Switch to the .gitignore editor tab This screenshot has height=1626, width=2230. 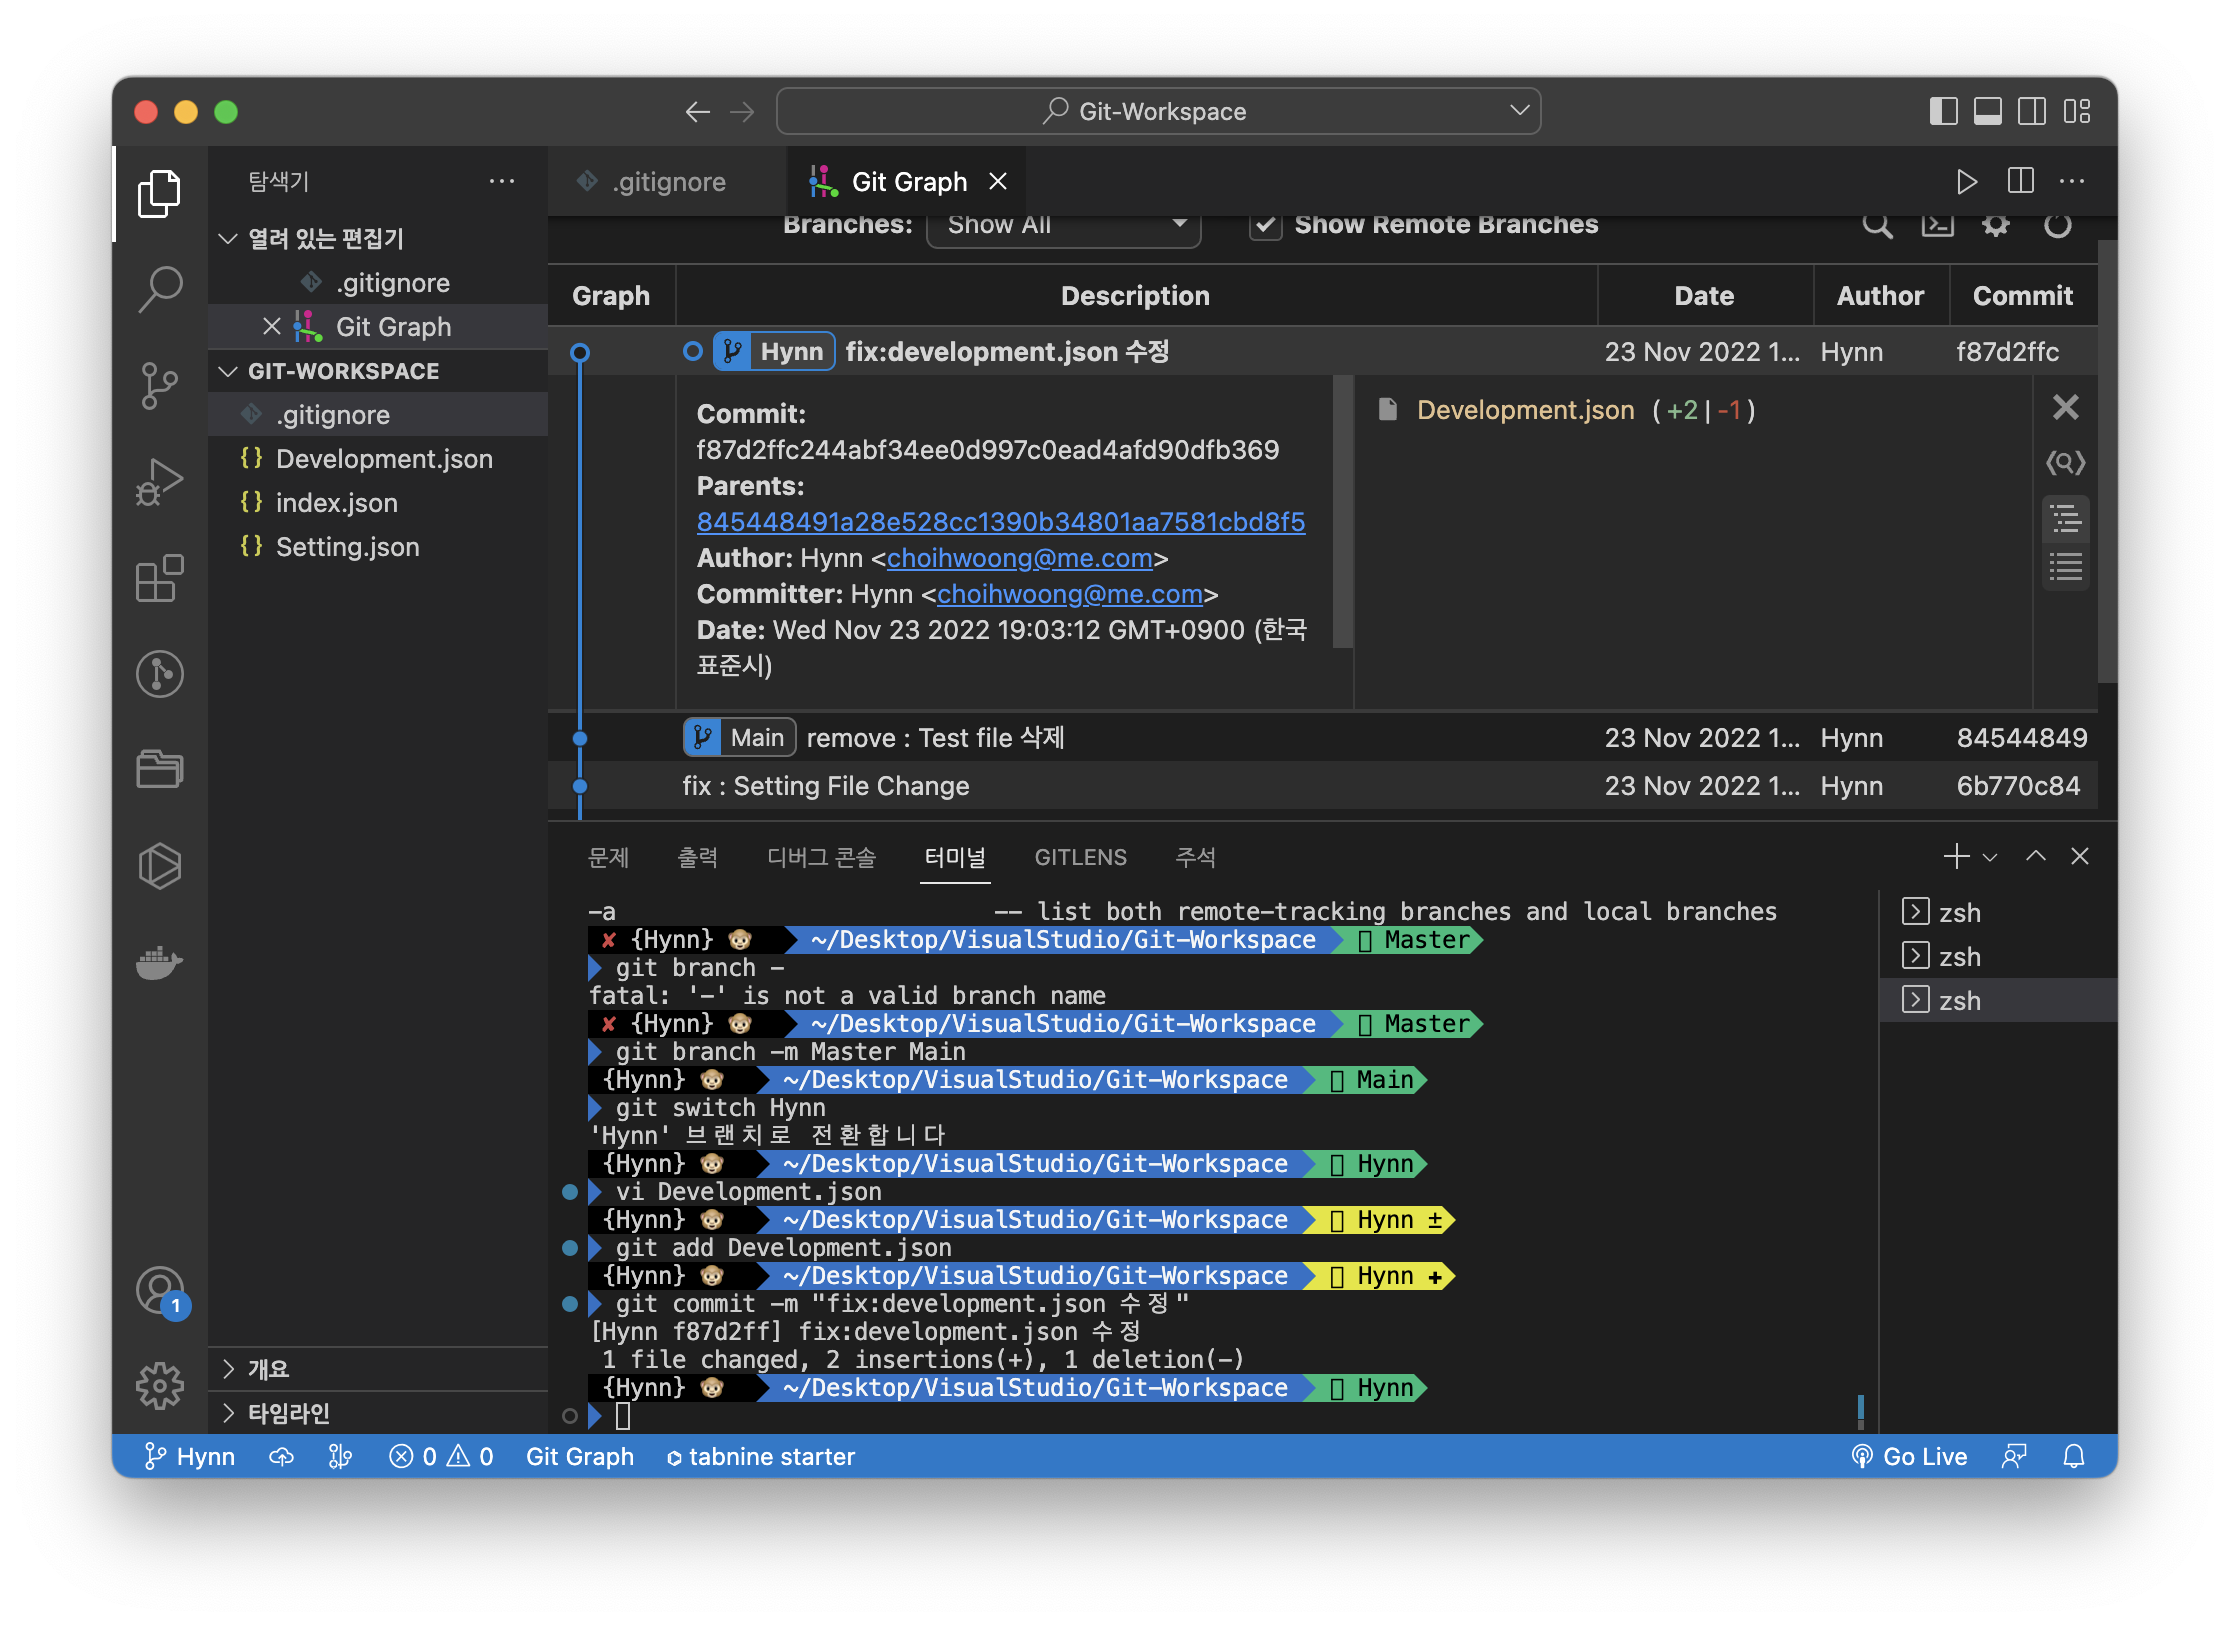coord(668,181)
